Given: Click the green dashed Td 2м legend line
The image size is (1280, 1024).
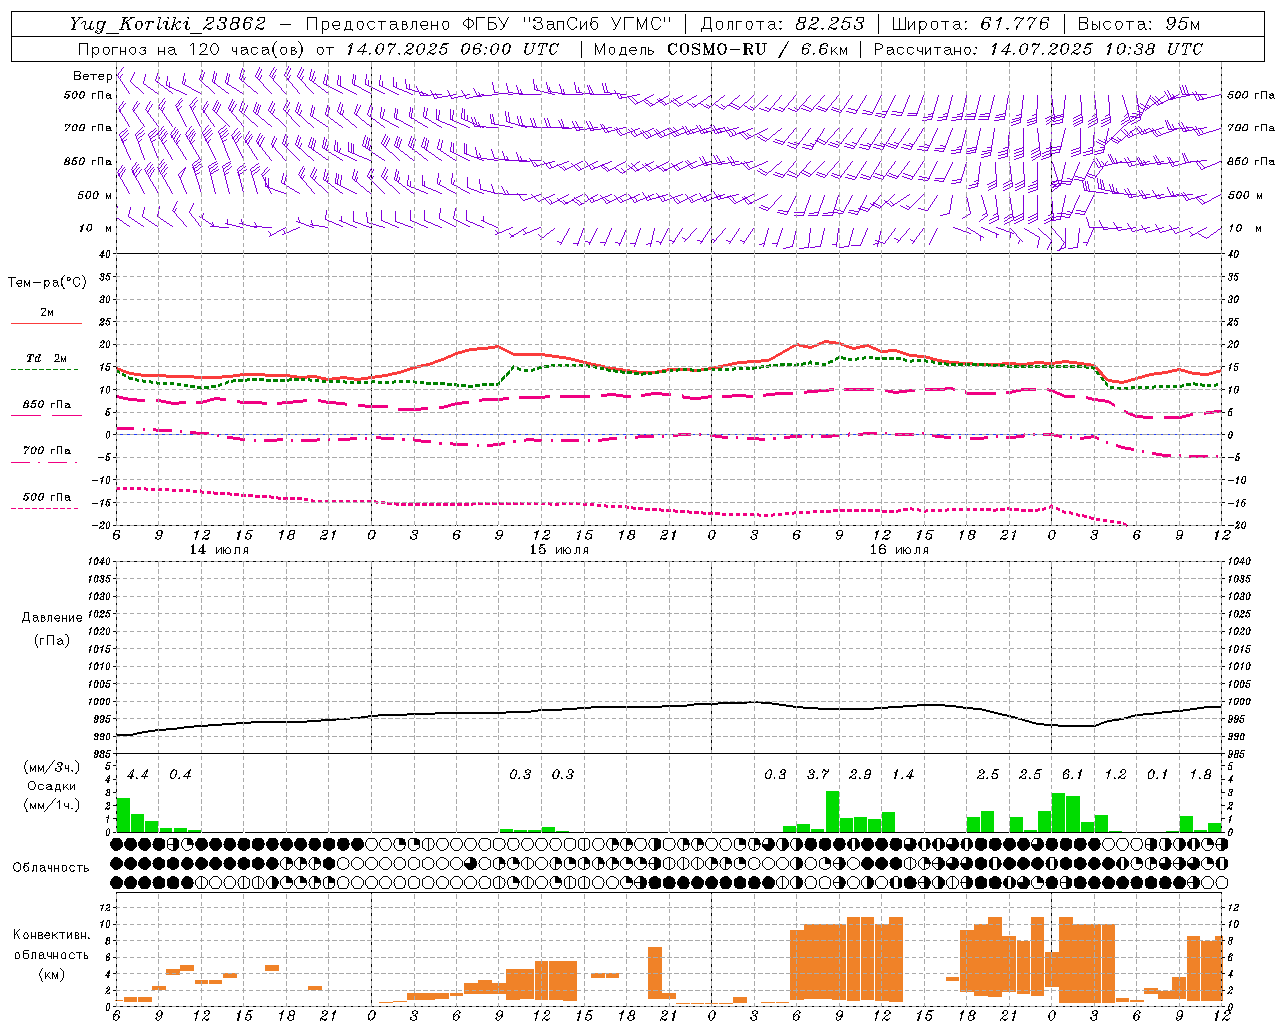Looking at the screenshot, I should [x=44, y=370].
